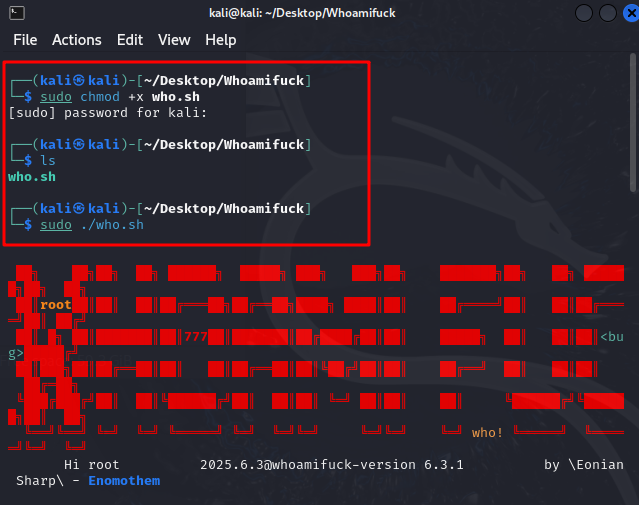Click the '777' text in the banner
Image resolution: width=639 pixels, height=505 pixels.
coord(195,336)
